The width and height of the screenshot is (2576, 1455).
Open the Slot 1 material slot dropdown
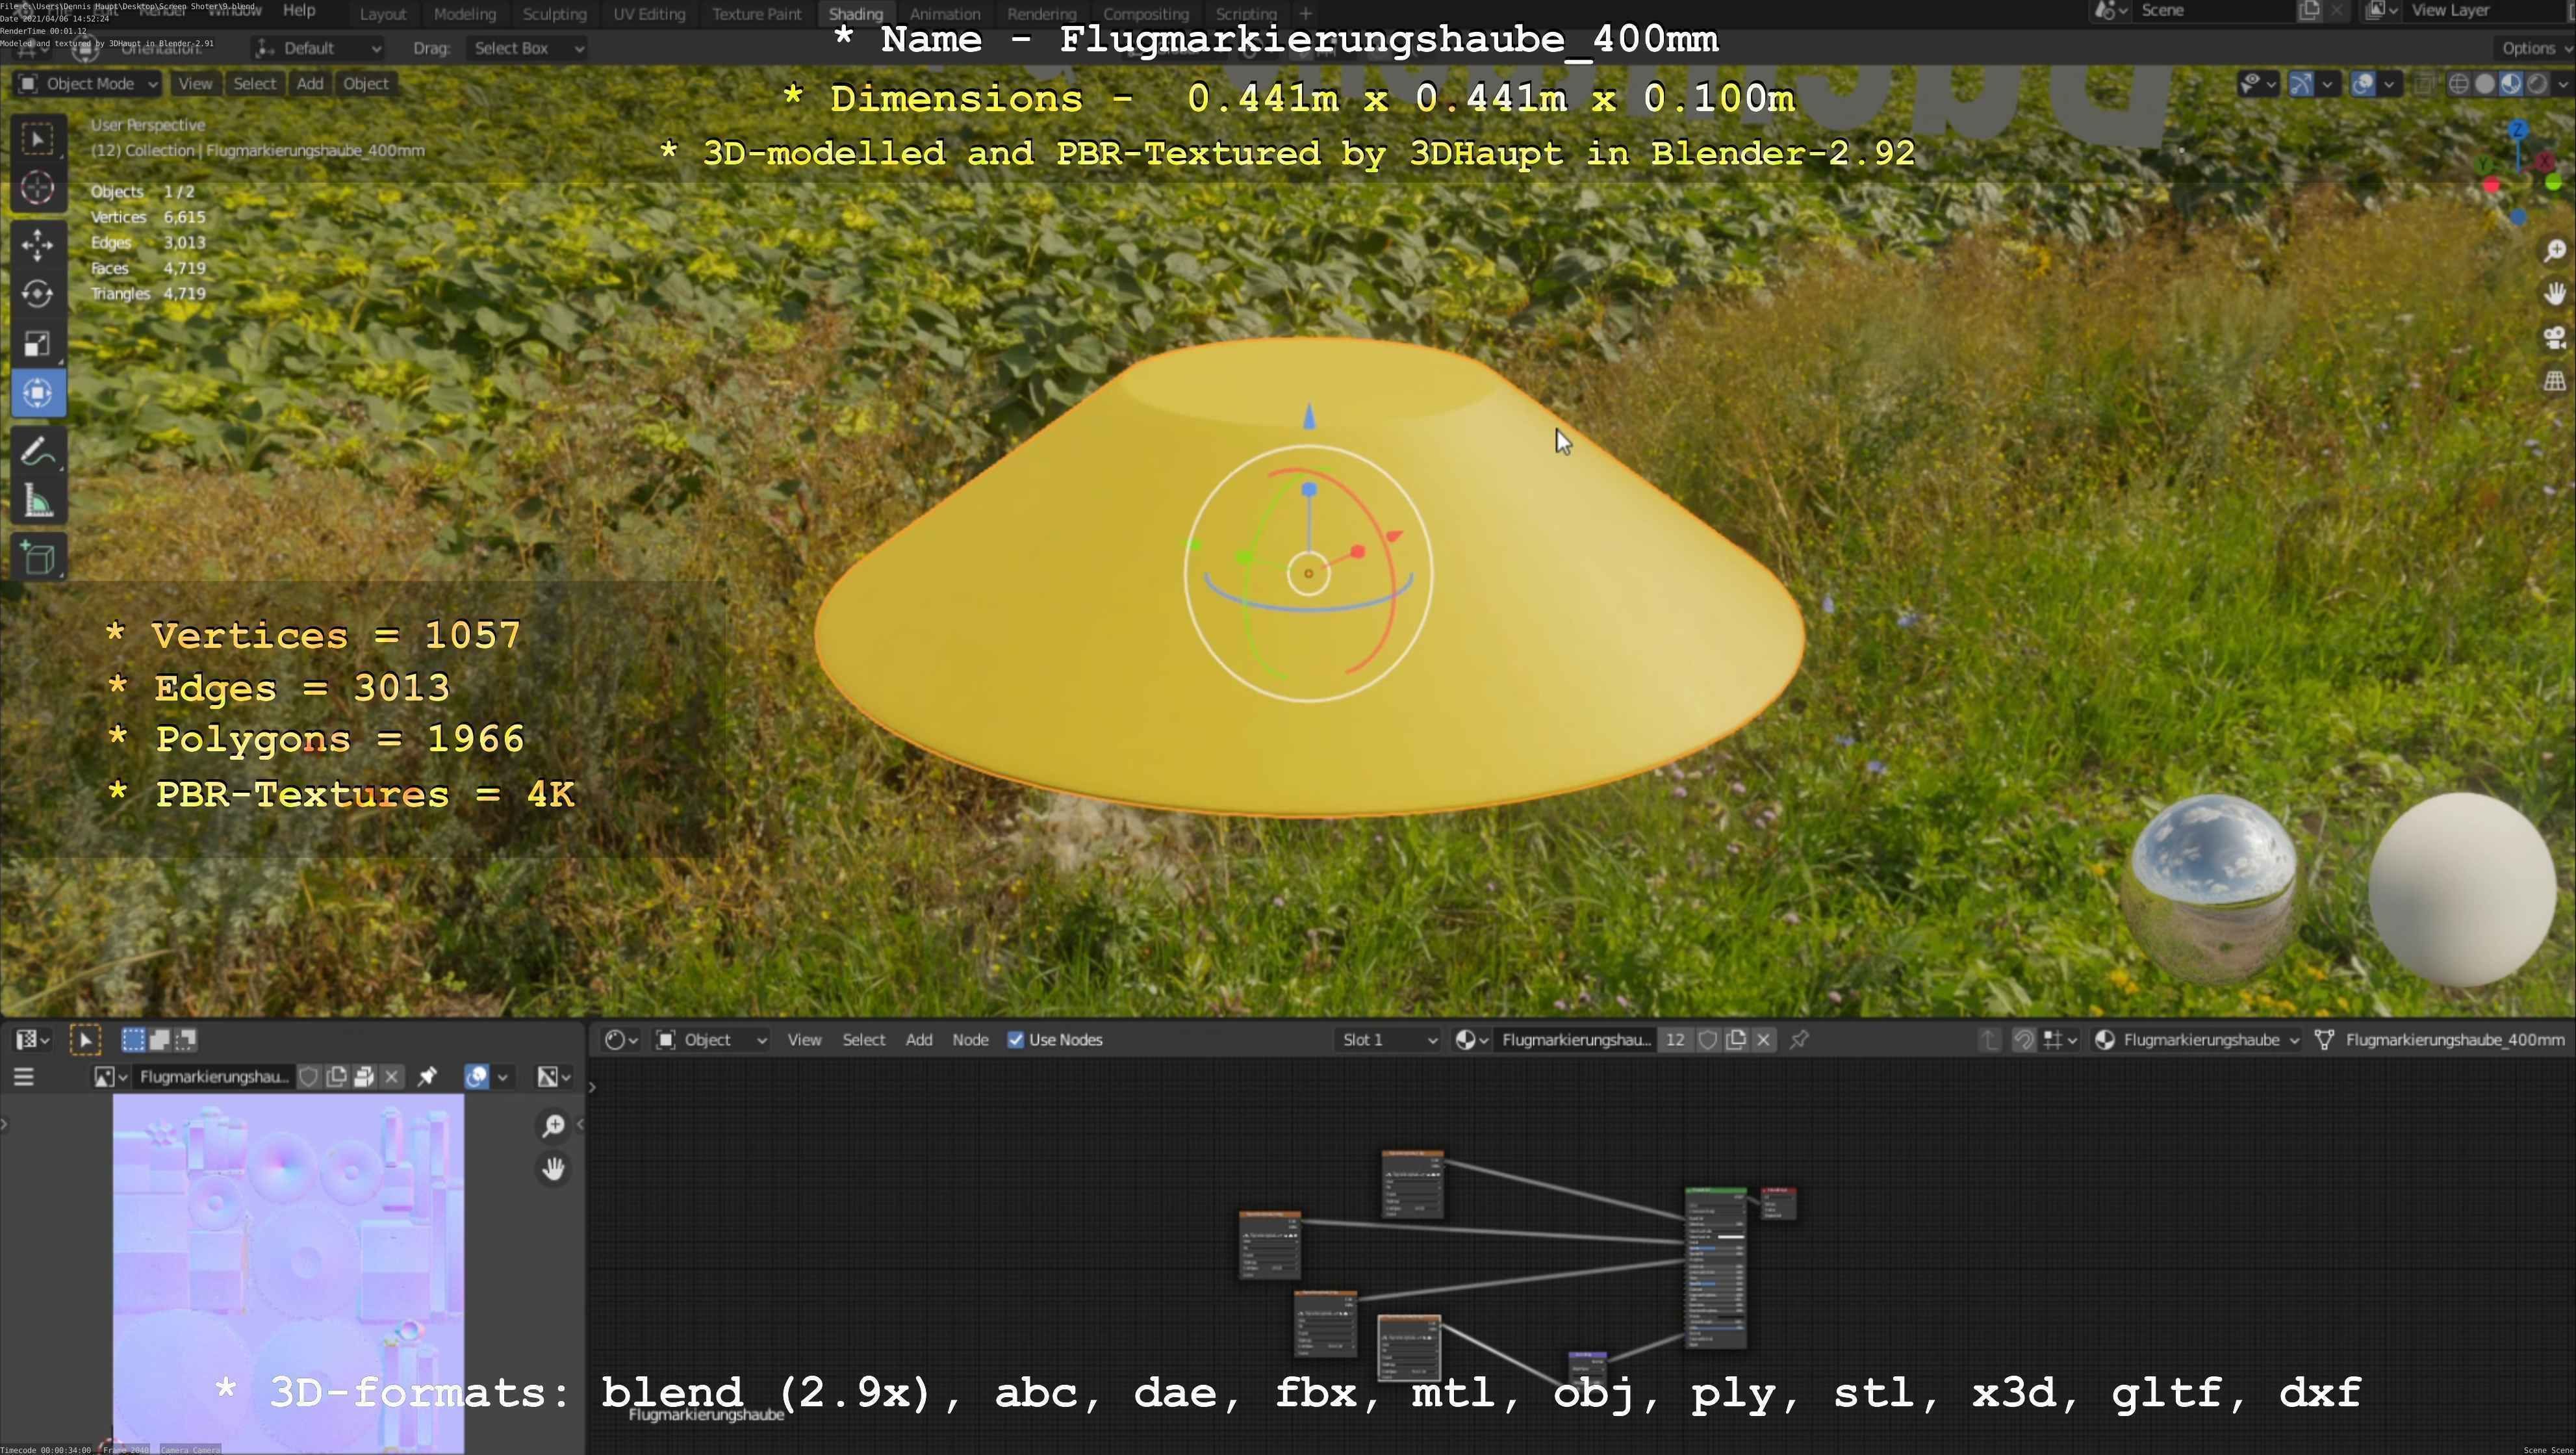(x=1388, y=1040)
